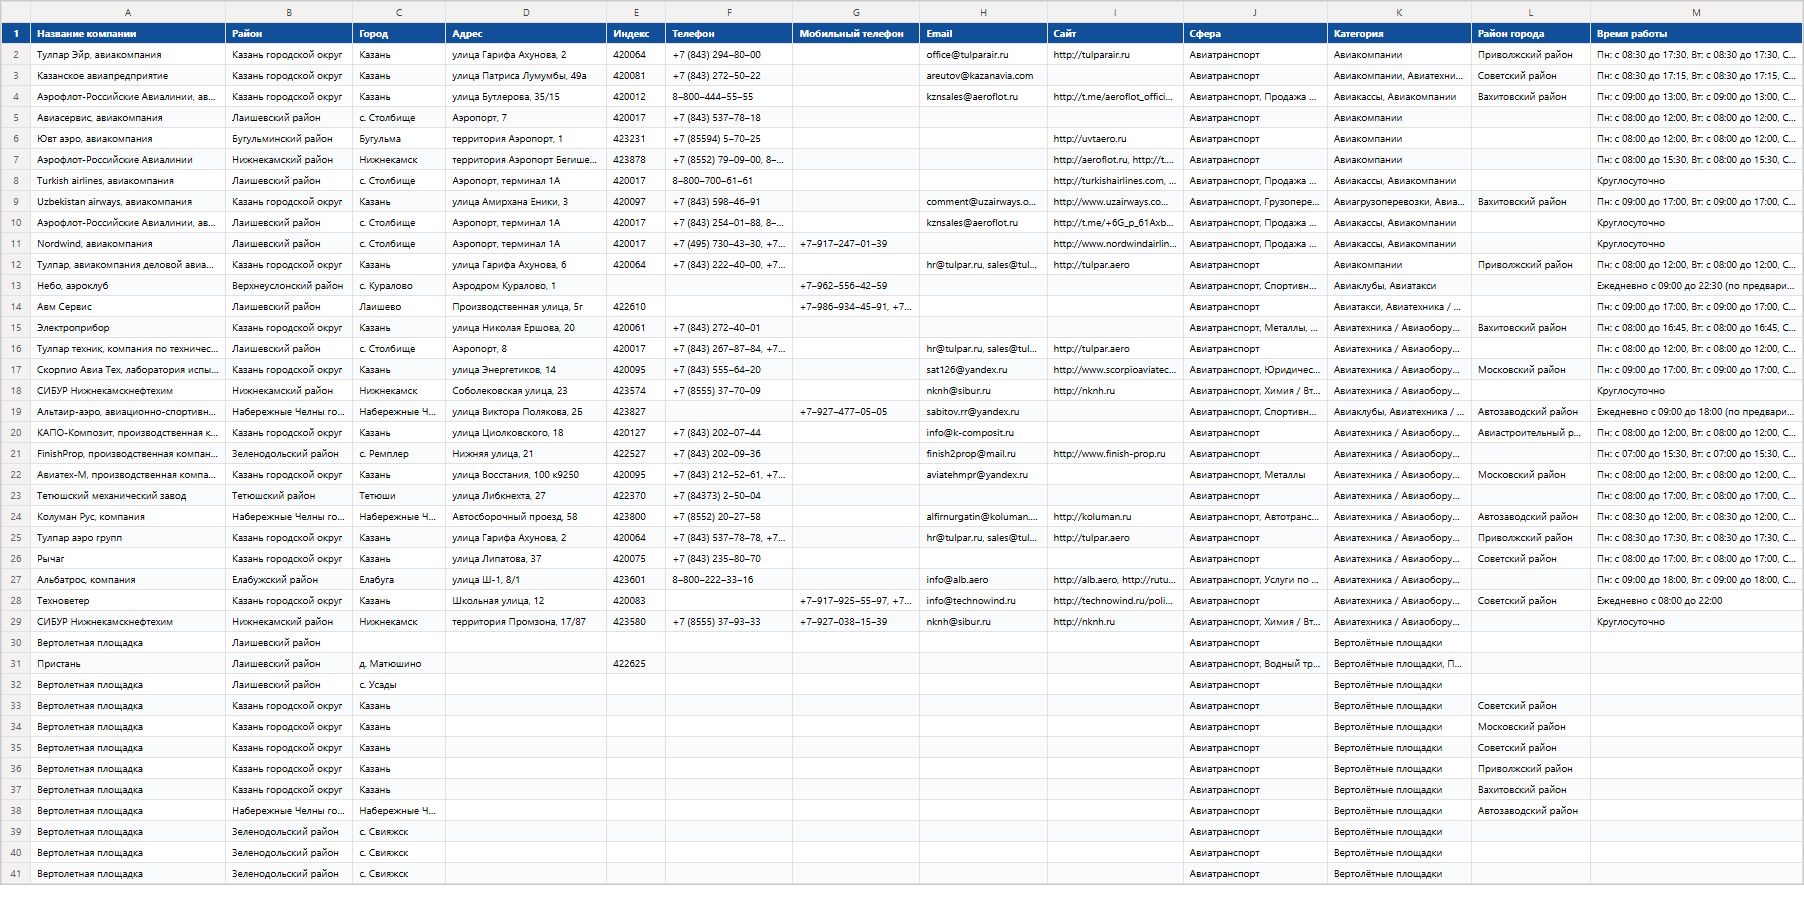The image size is (1804, 902).
Task: Click mobile number +7–962–556–42–59
Action: pyautogui.click(x=856, y=286)
